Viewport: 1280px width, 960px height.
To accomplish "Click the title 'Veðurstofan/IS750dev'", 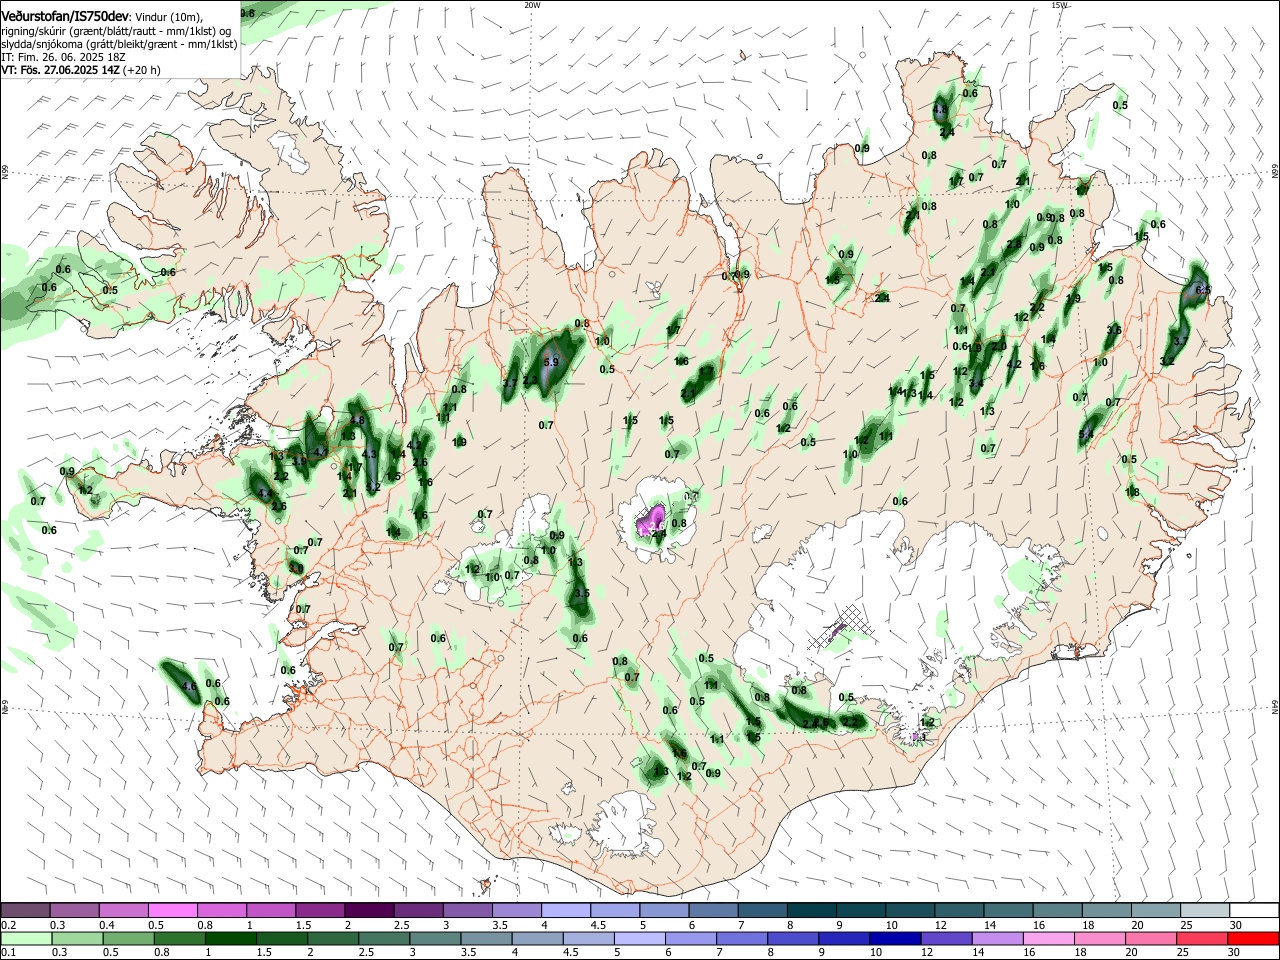I will (64, 17).
